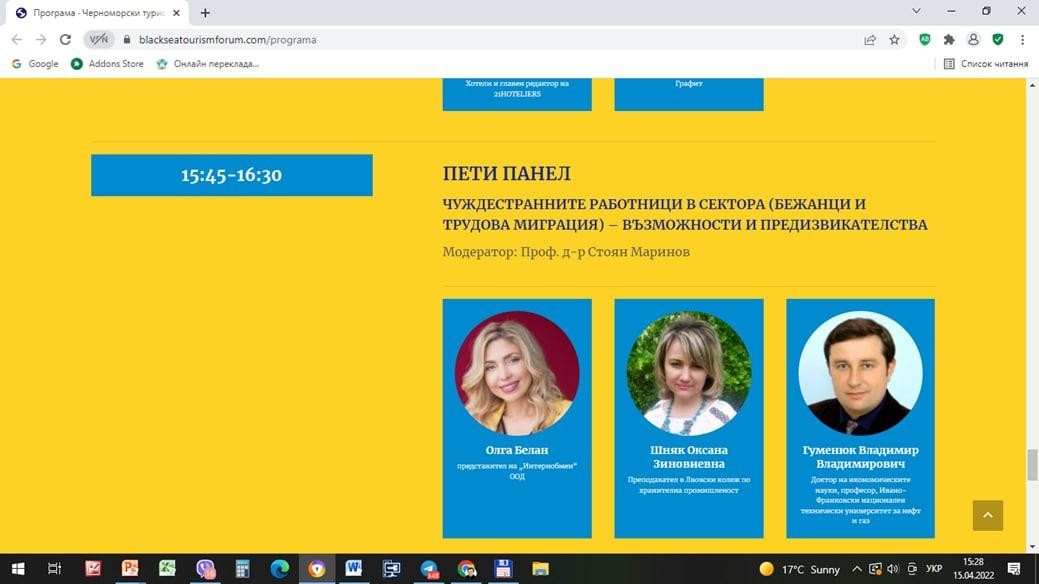1039x584 pixels.
Task: Open Task View on the taskbar
Action: coord(54,569)
